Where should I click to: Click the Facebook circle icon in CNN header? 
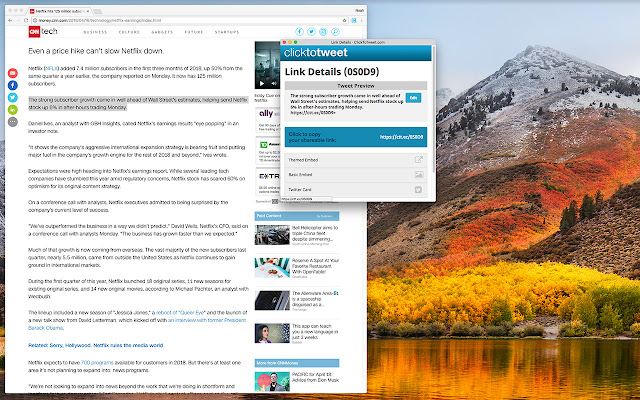coord(300,32)
